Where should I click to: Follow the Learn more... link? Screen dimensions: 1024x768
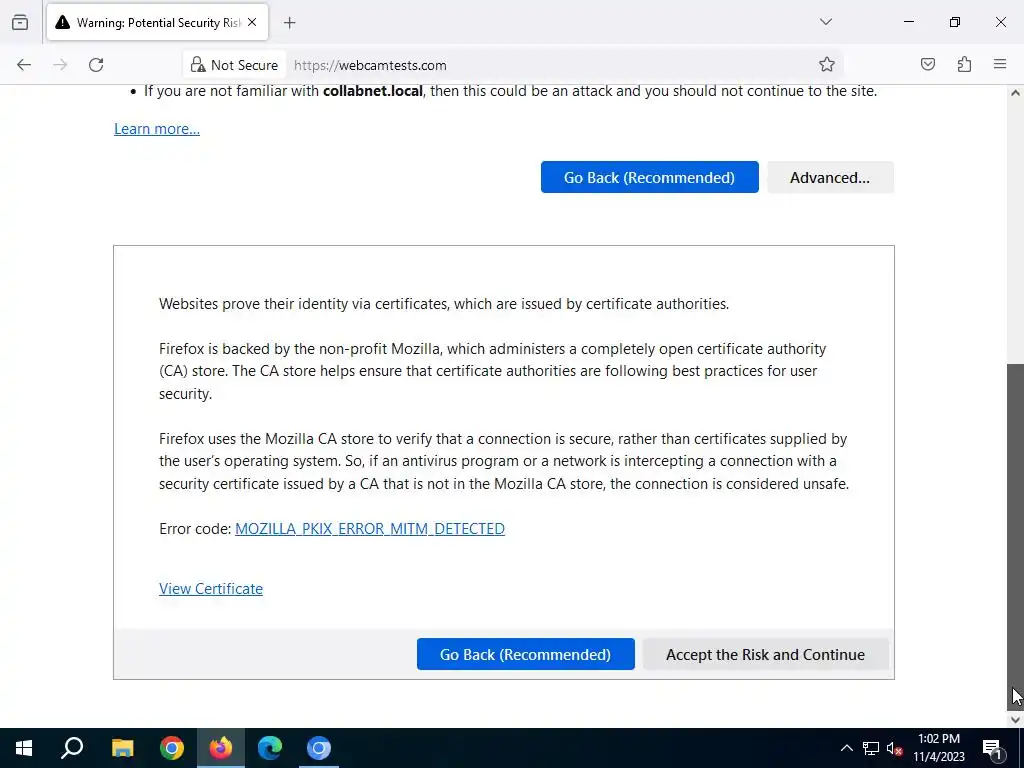point(157,129)
